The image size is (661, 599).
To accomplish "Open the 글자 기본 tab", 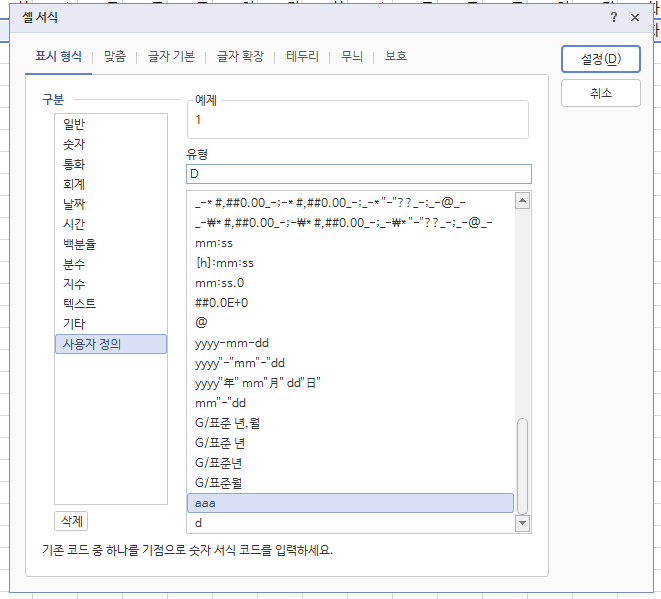I will 171,56.
